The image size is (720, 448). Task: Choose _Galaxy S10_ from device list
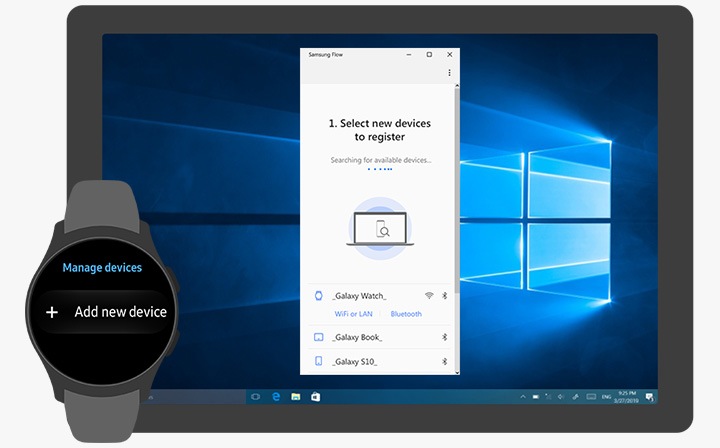click(355, 361)
